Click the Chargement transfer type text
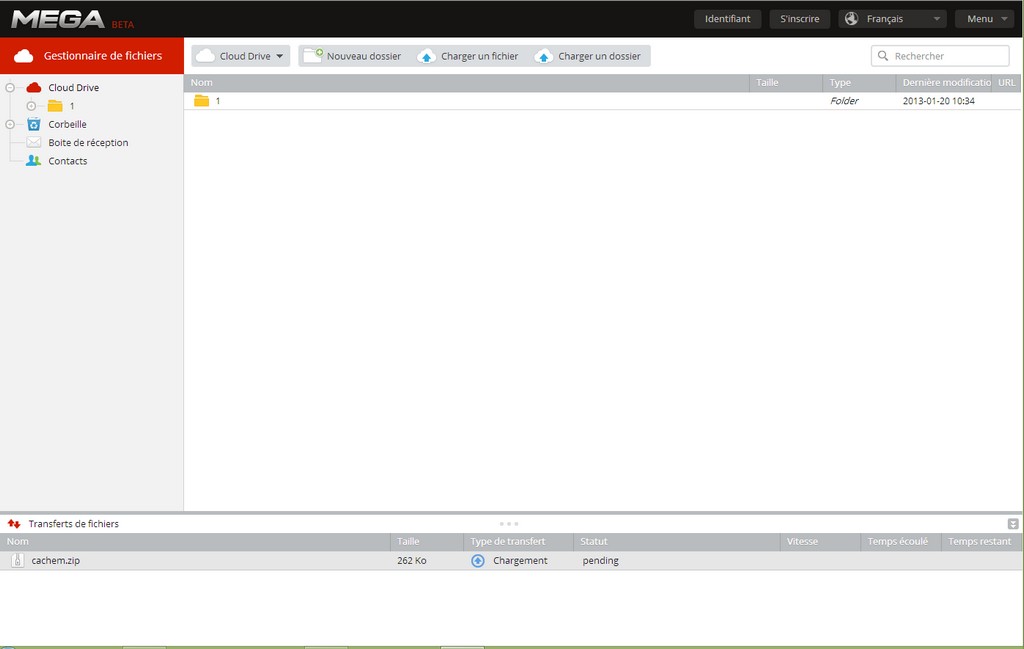Image resolution: width=1024 pixels, height=649 pixels. click(520, 560)
